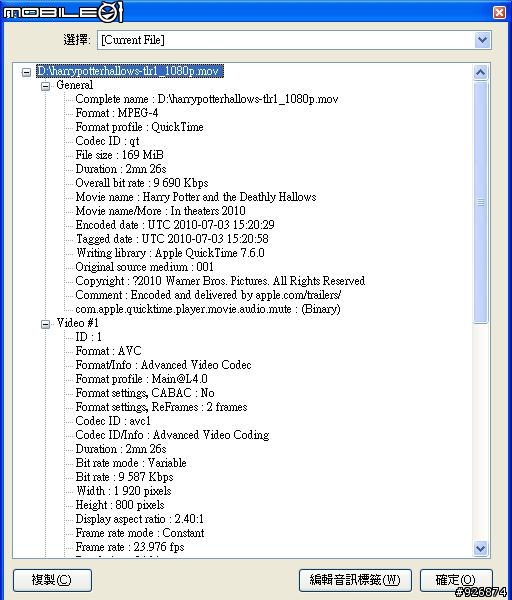Select Writing library : Apple QuickTime 7.6.0
The width and height of the screenshot is (512, 600).
tap(170, 253)
